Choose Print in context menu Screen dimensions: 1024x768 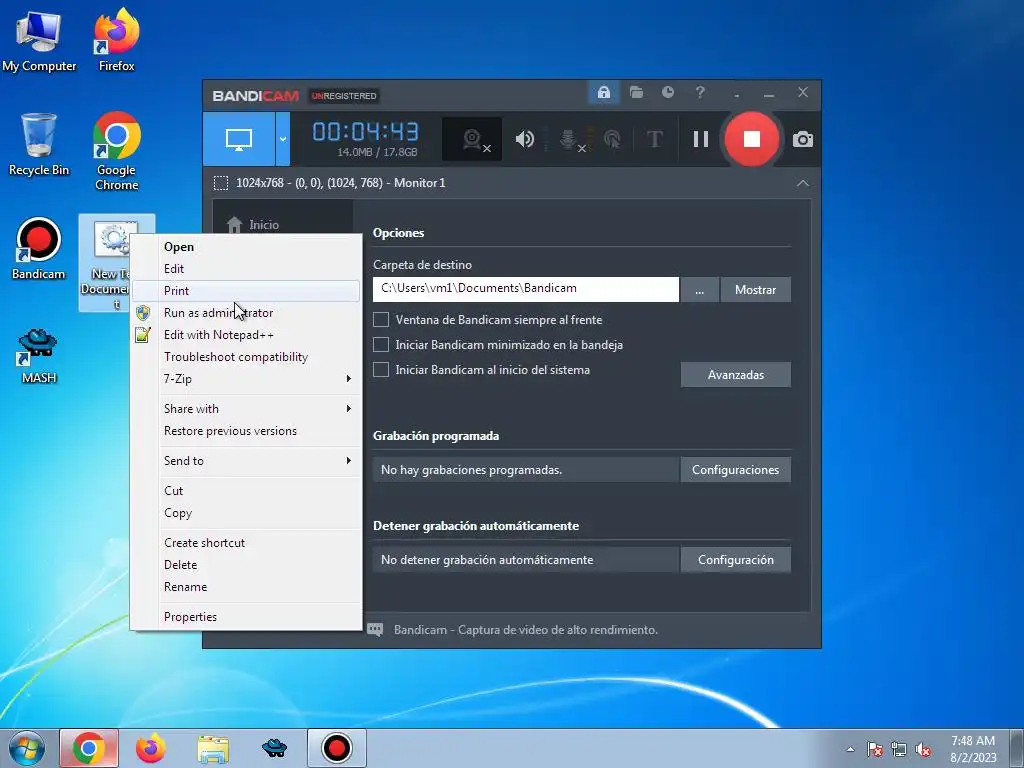click(x=246, y=291)
